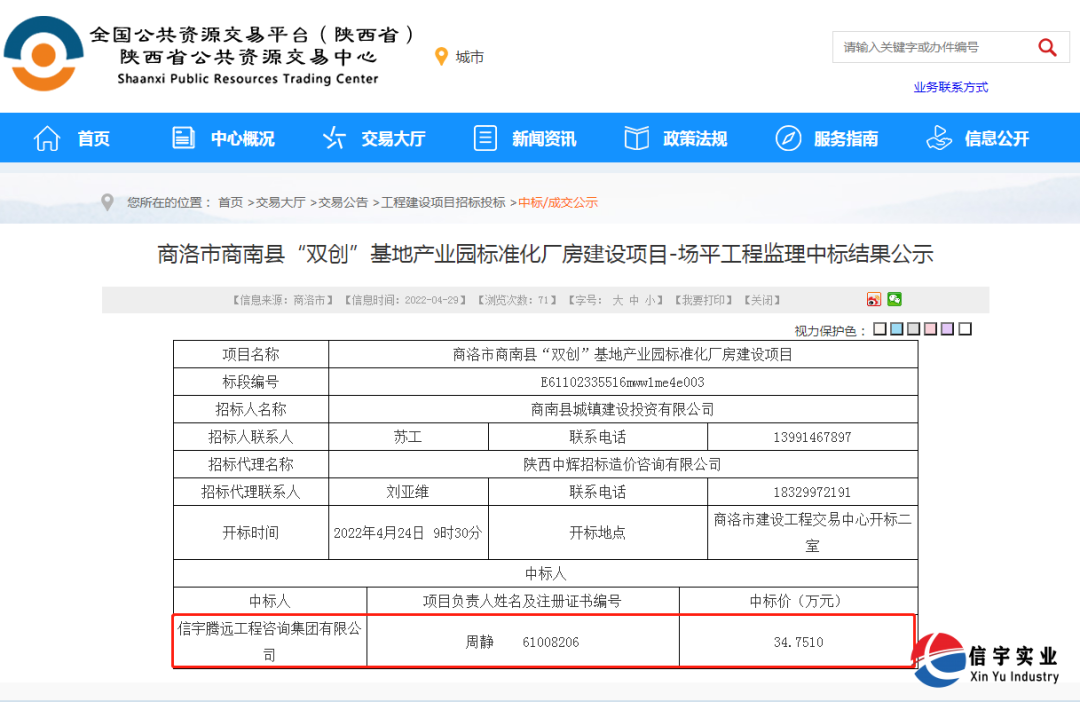
Task: Click the green share icon near 关闭
Action: click(893, 299)
